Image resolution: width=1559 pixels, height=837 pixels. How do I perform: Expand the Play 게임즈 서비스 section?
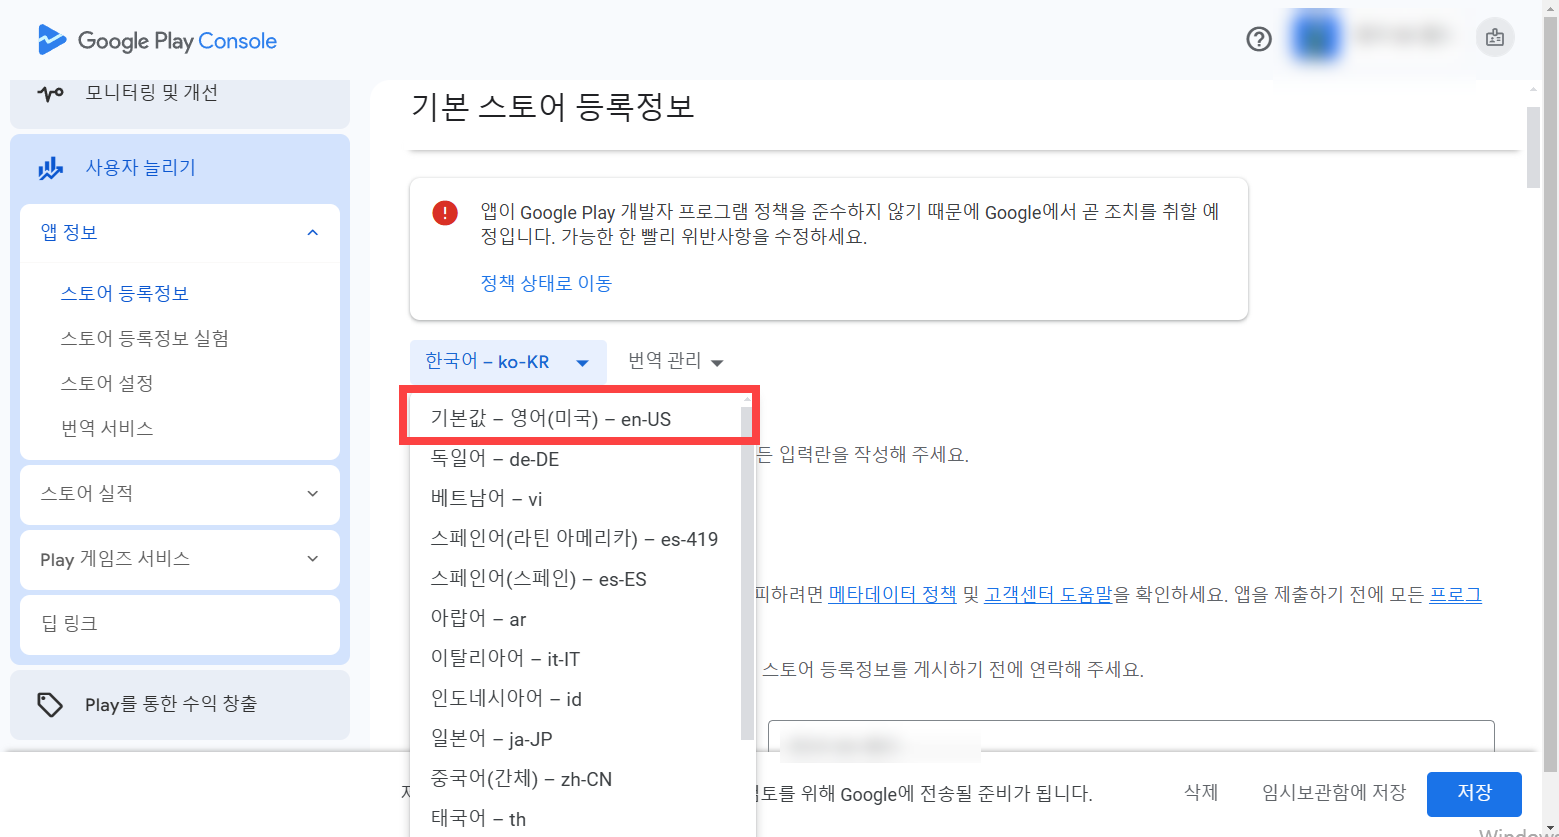(x=312, y=559)
